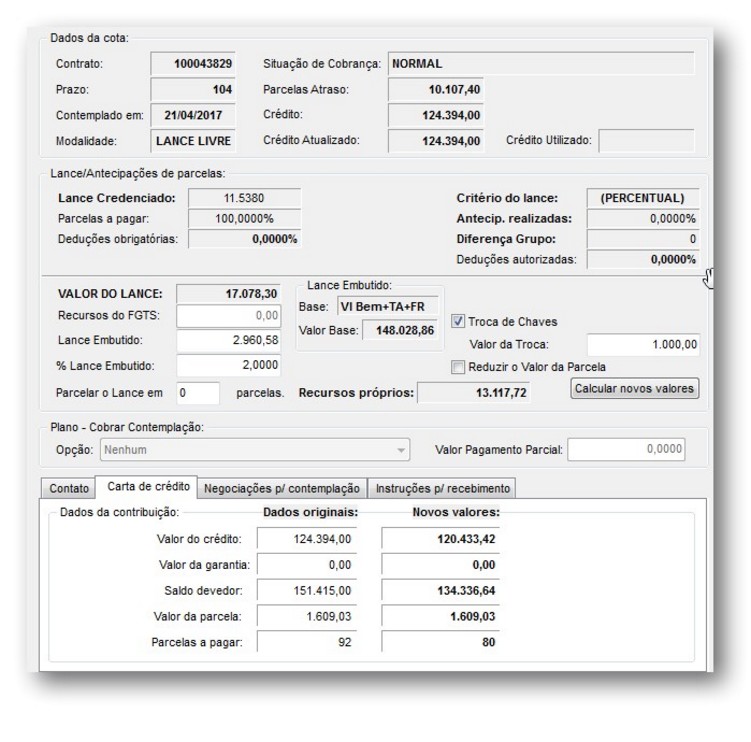Click new Parcelas a pagar value 80

(440, 642)
